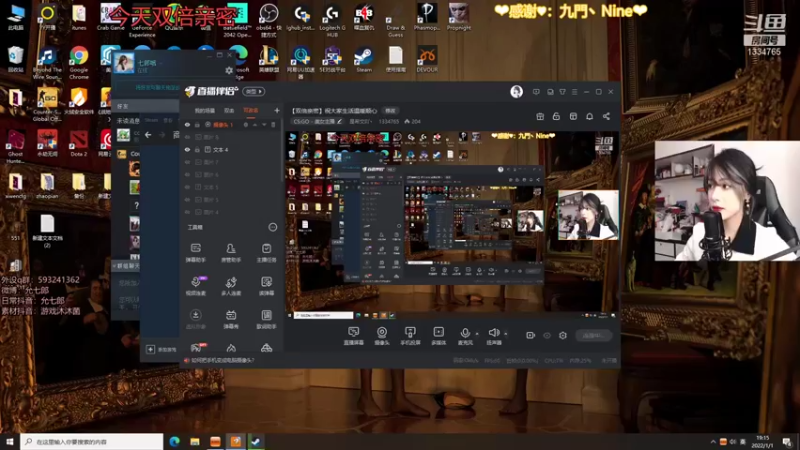Open Google Chrome desktop shortcut
Viewport: 800px width, 450px height.
pyautogui.click(x=79, y=63)
